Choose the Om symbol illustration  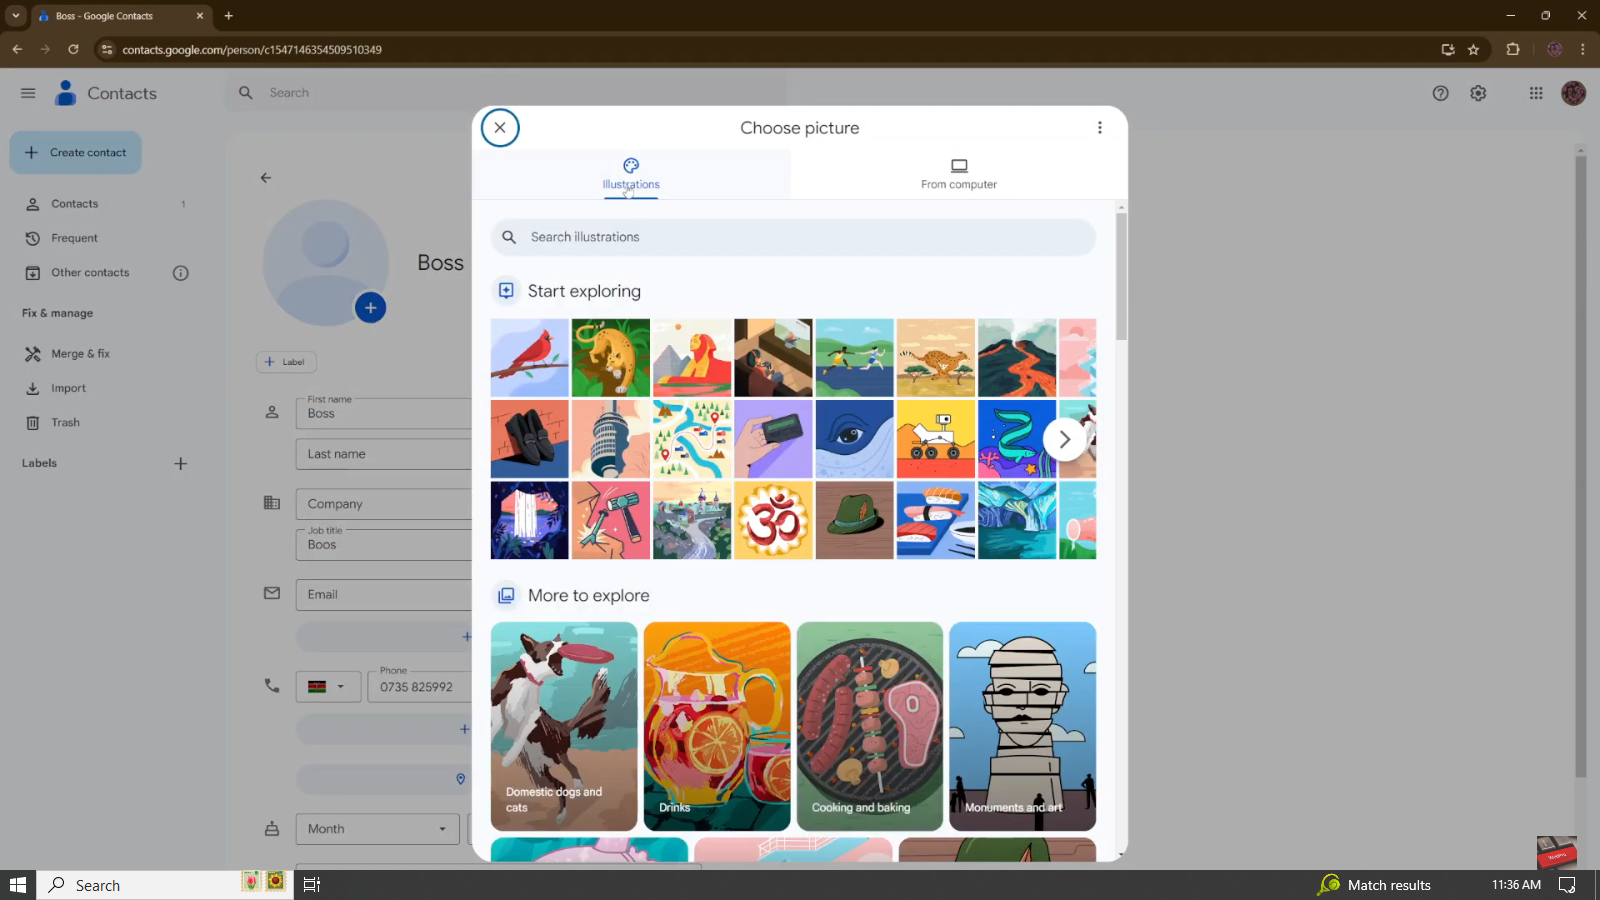(x=773, y=520)
